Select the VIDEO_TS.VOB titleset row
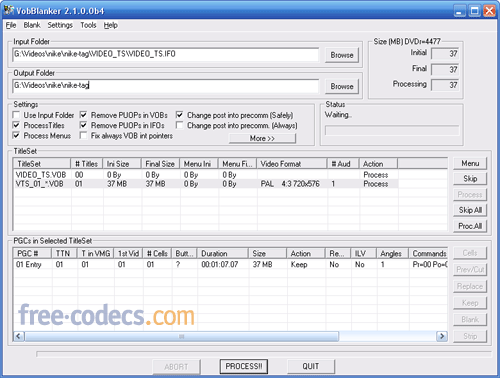The width and height of the screenshot is (500, 378). [x=207, y=175]
